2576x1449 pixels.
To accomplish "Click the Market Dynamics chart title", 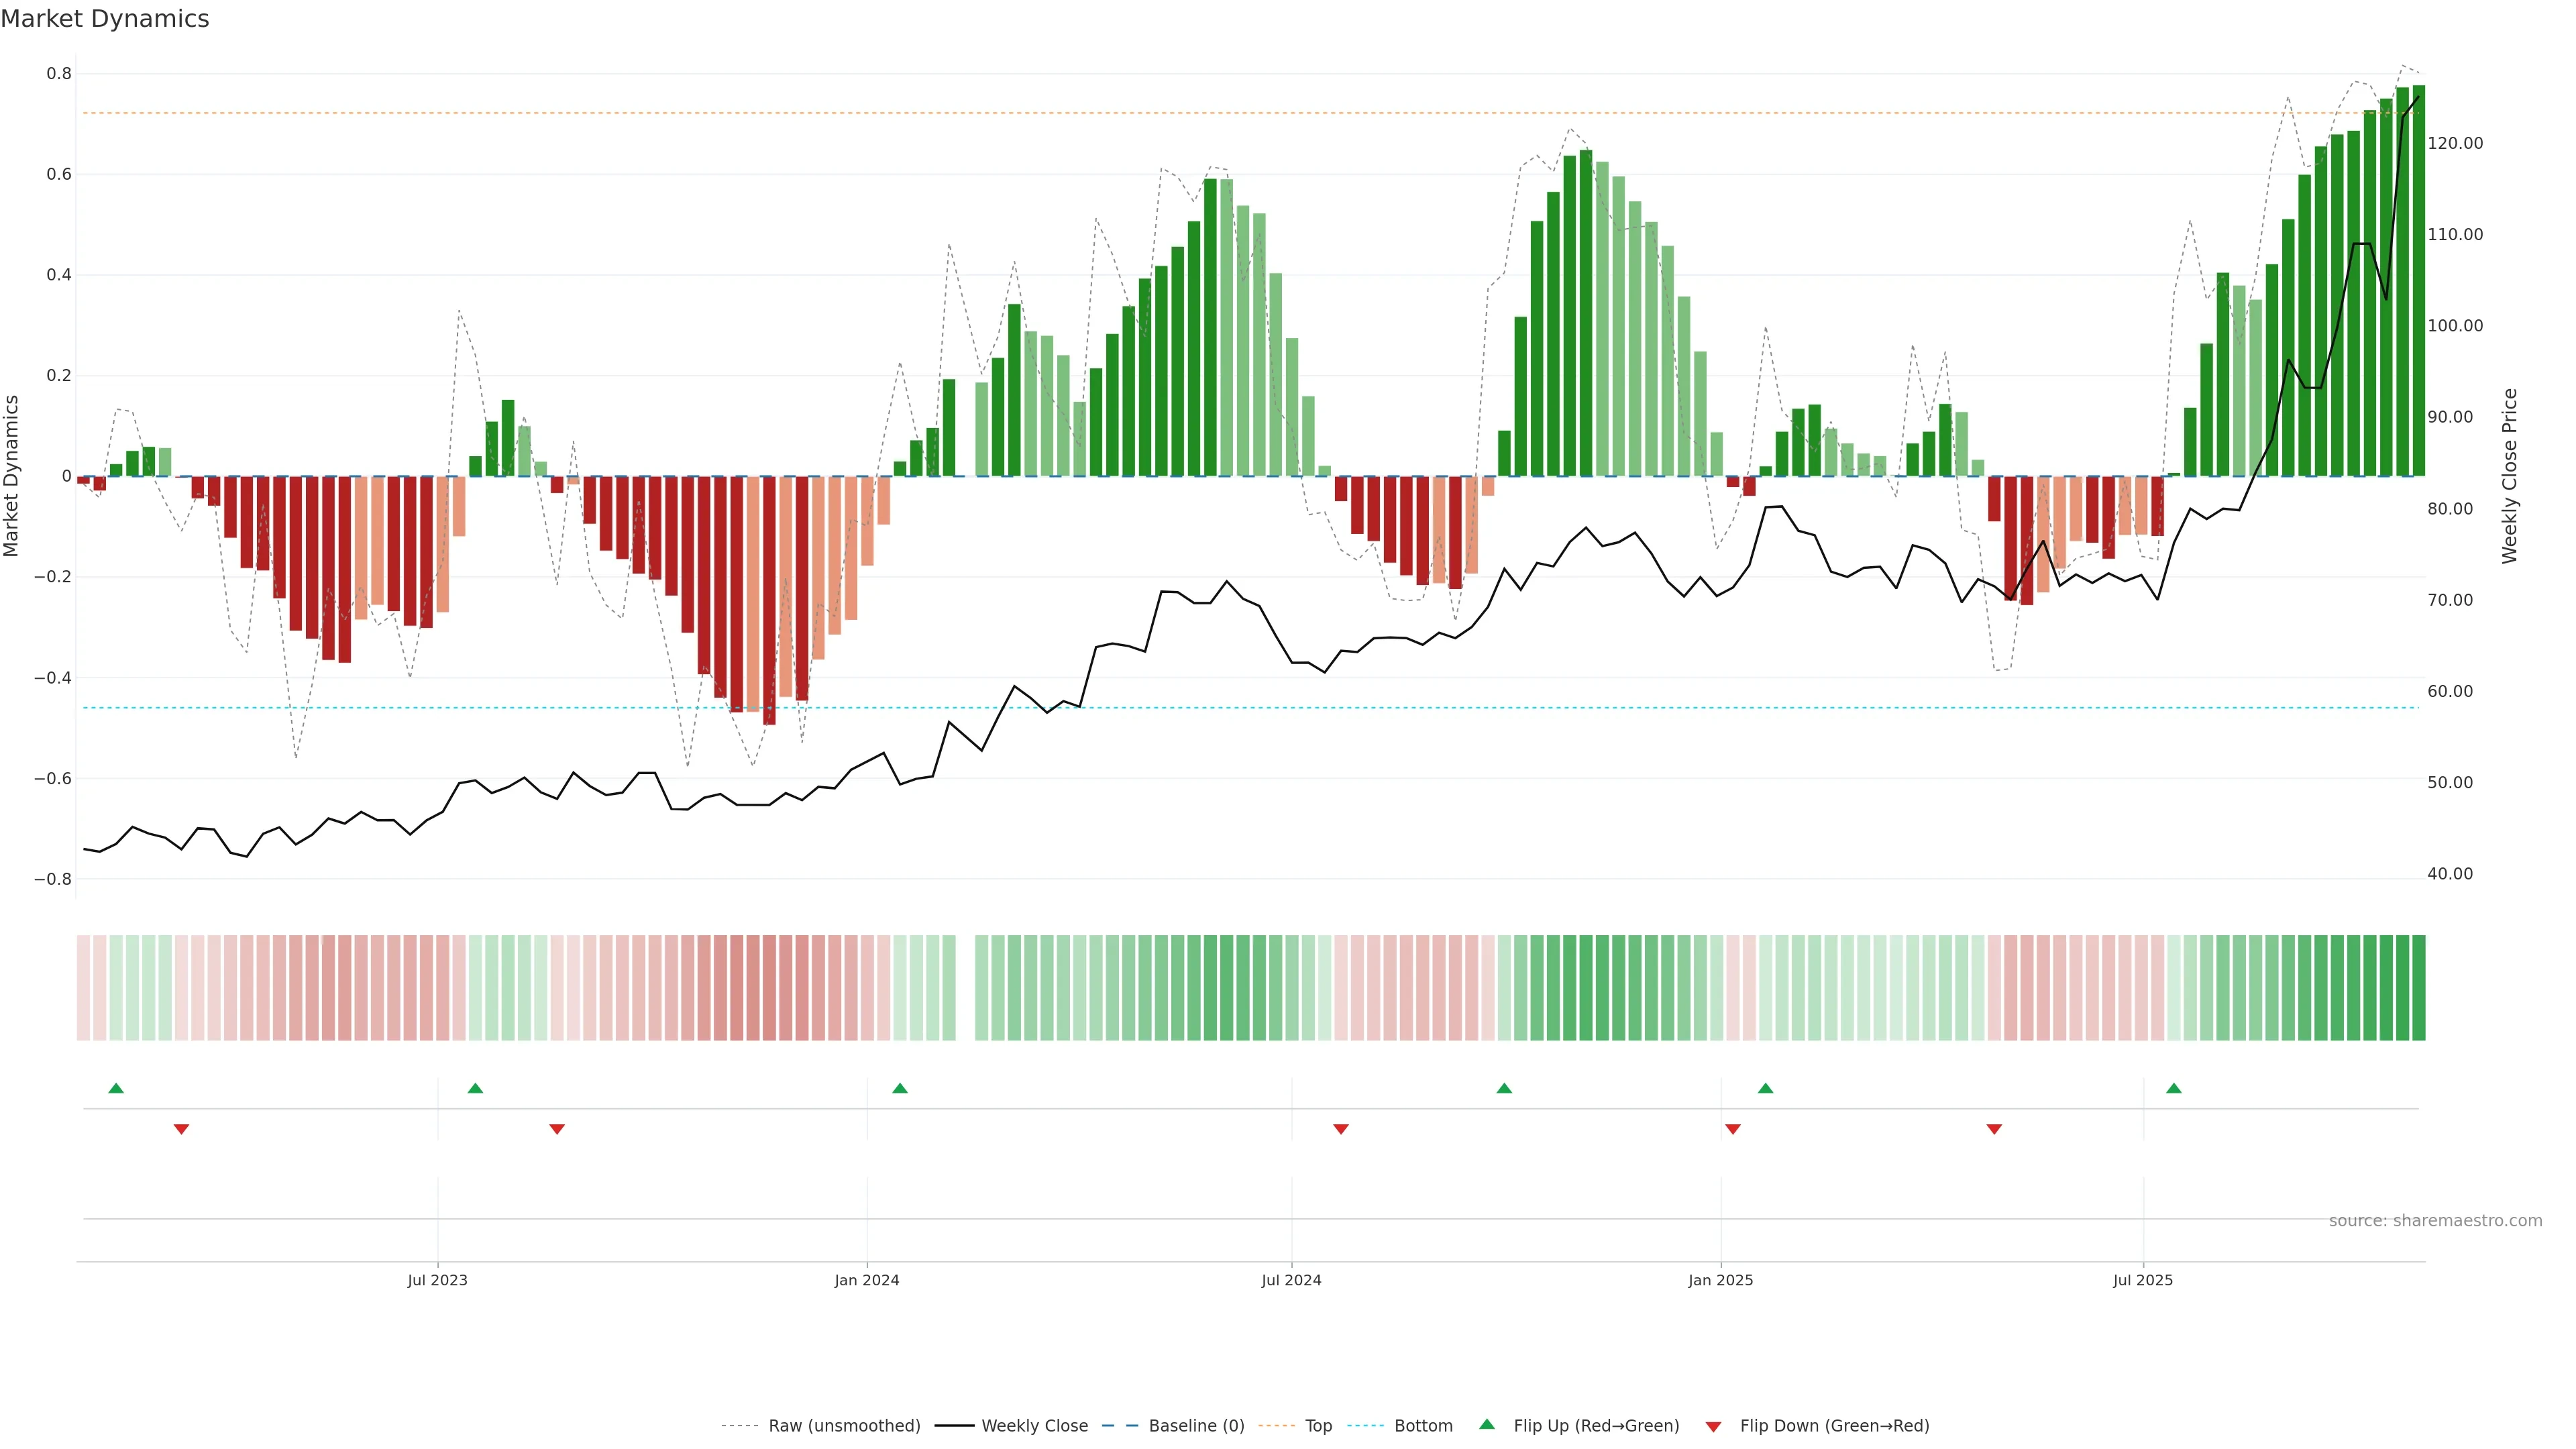I will tap(105, 19).
